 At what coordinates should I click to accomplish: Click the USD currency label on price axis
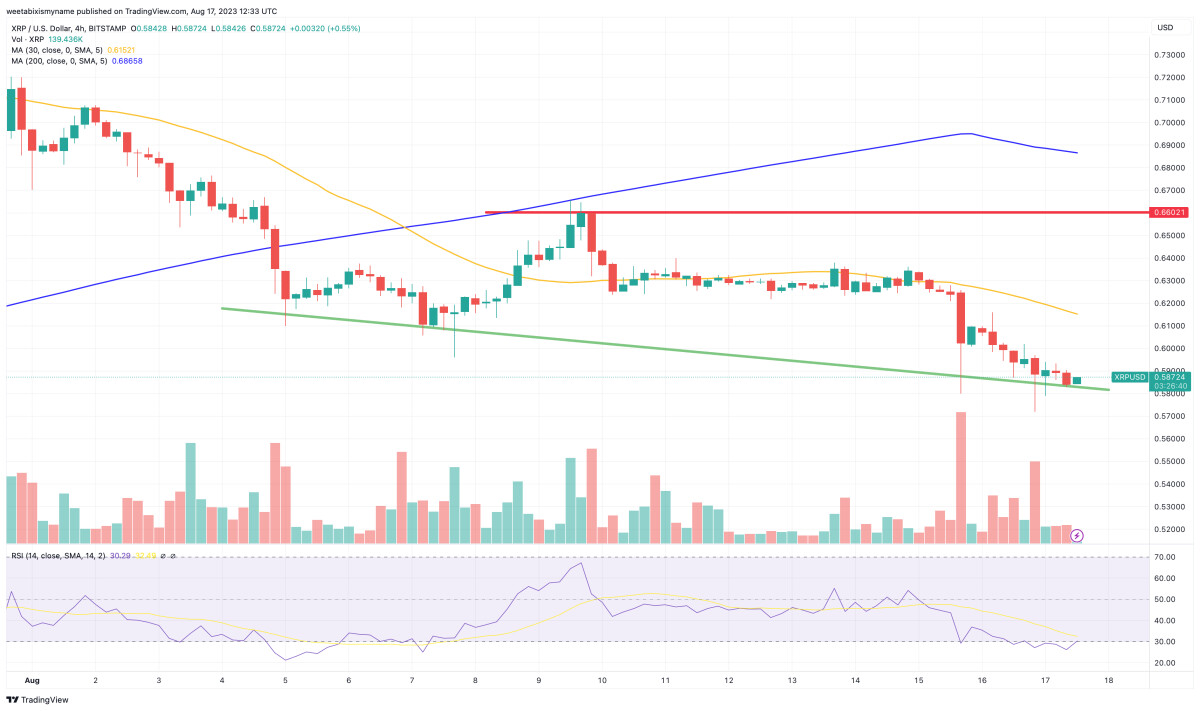[x=1164, y=27]
